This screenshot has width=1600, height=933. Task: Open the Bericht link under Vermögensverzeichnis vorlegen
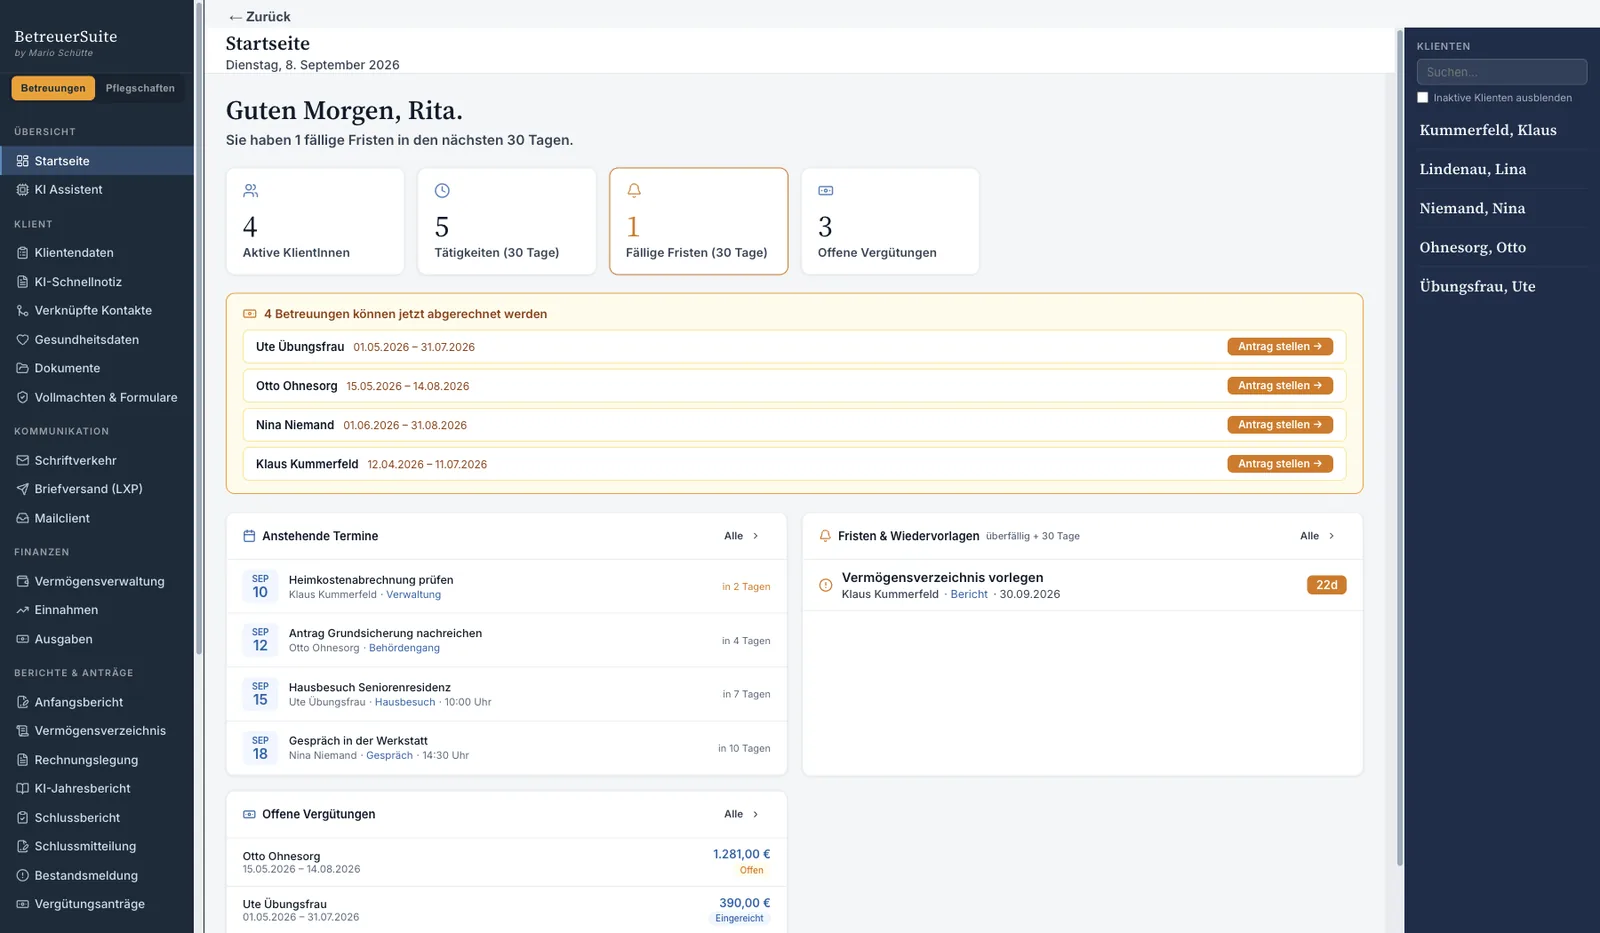pyautogui.click(x=969, y=594)
